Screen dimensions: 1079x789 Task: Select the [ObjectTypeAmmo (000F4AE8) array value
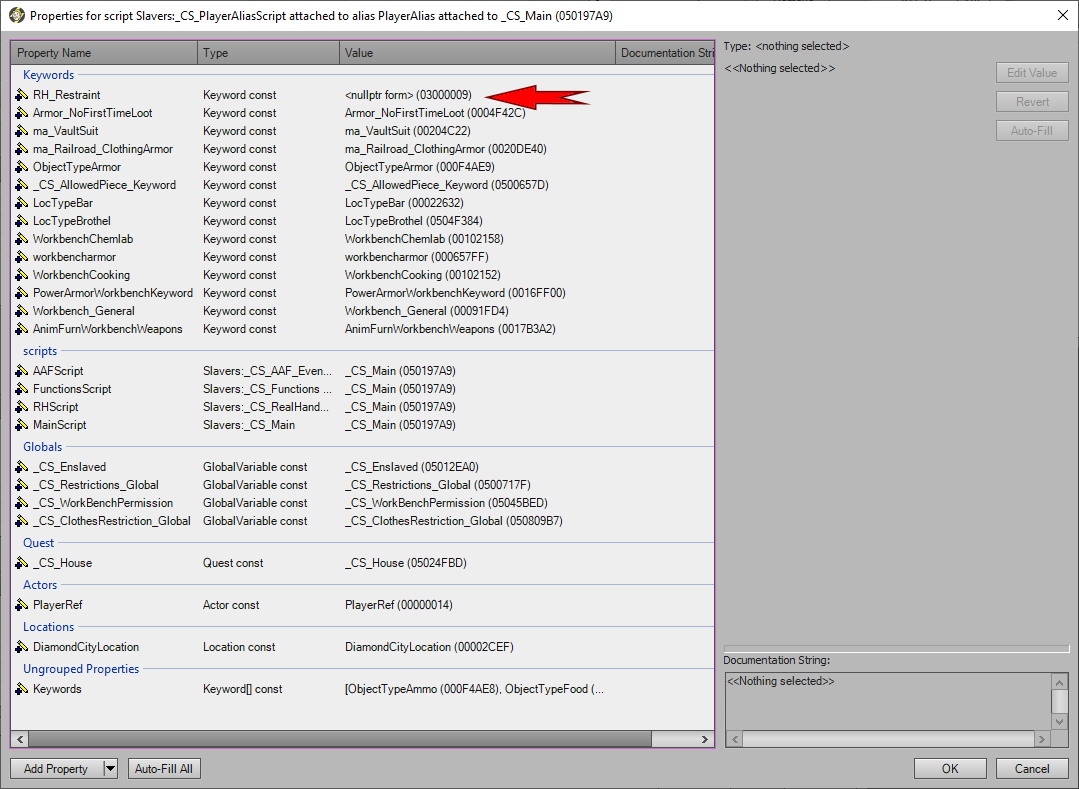tap(474, 689)
